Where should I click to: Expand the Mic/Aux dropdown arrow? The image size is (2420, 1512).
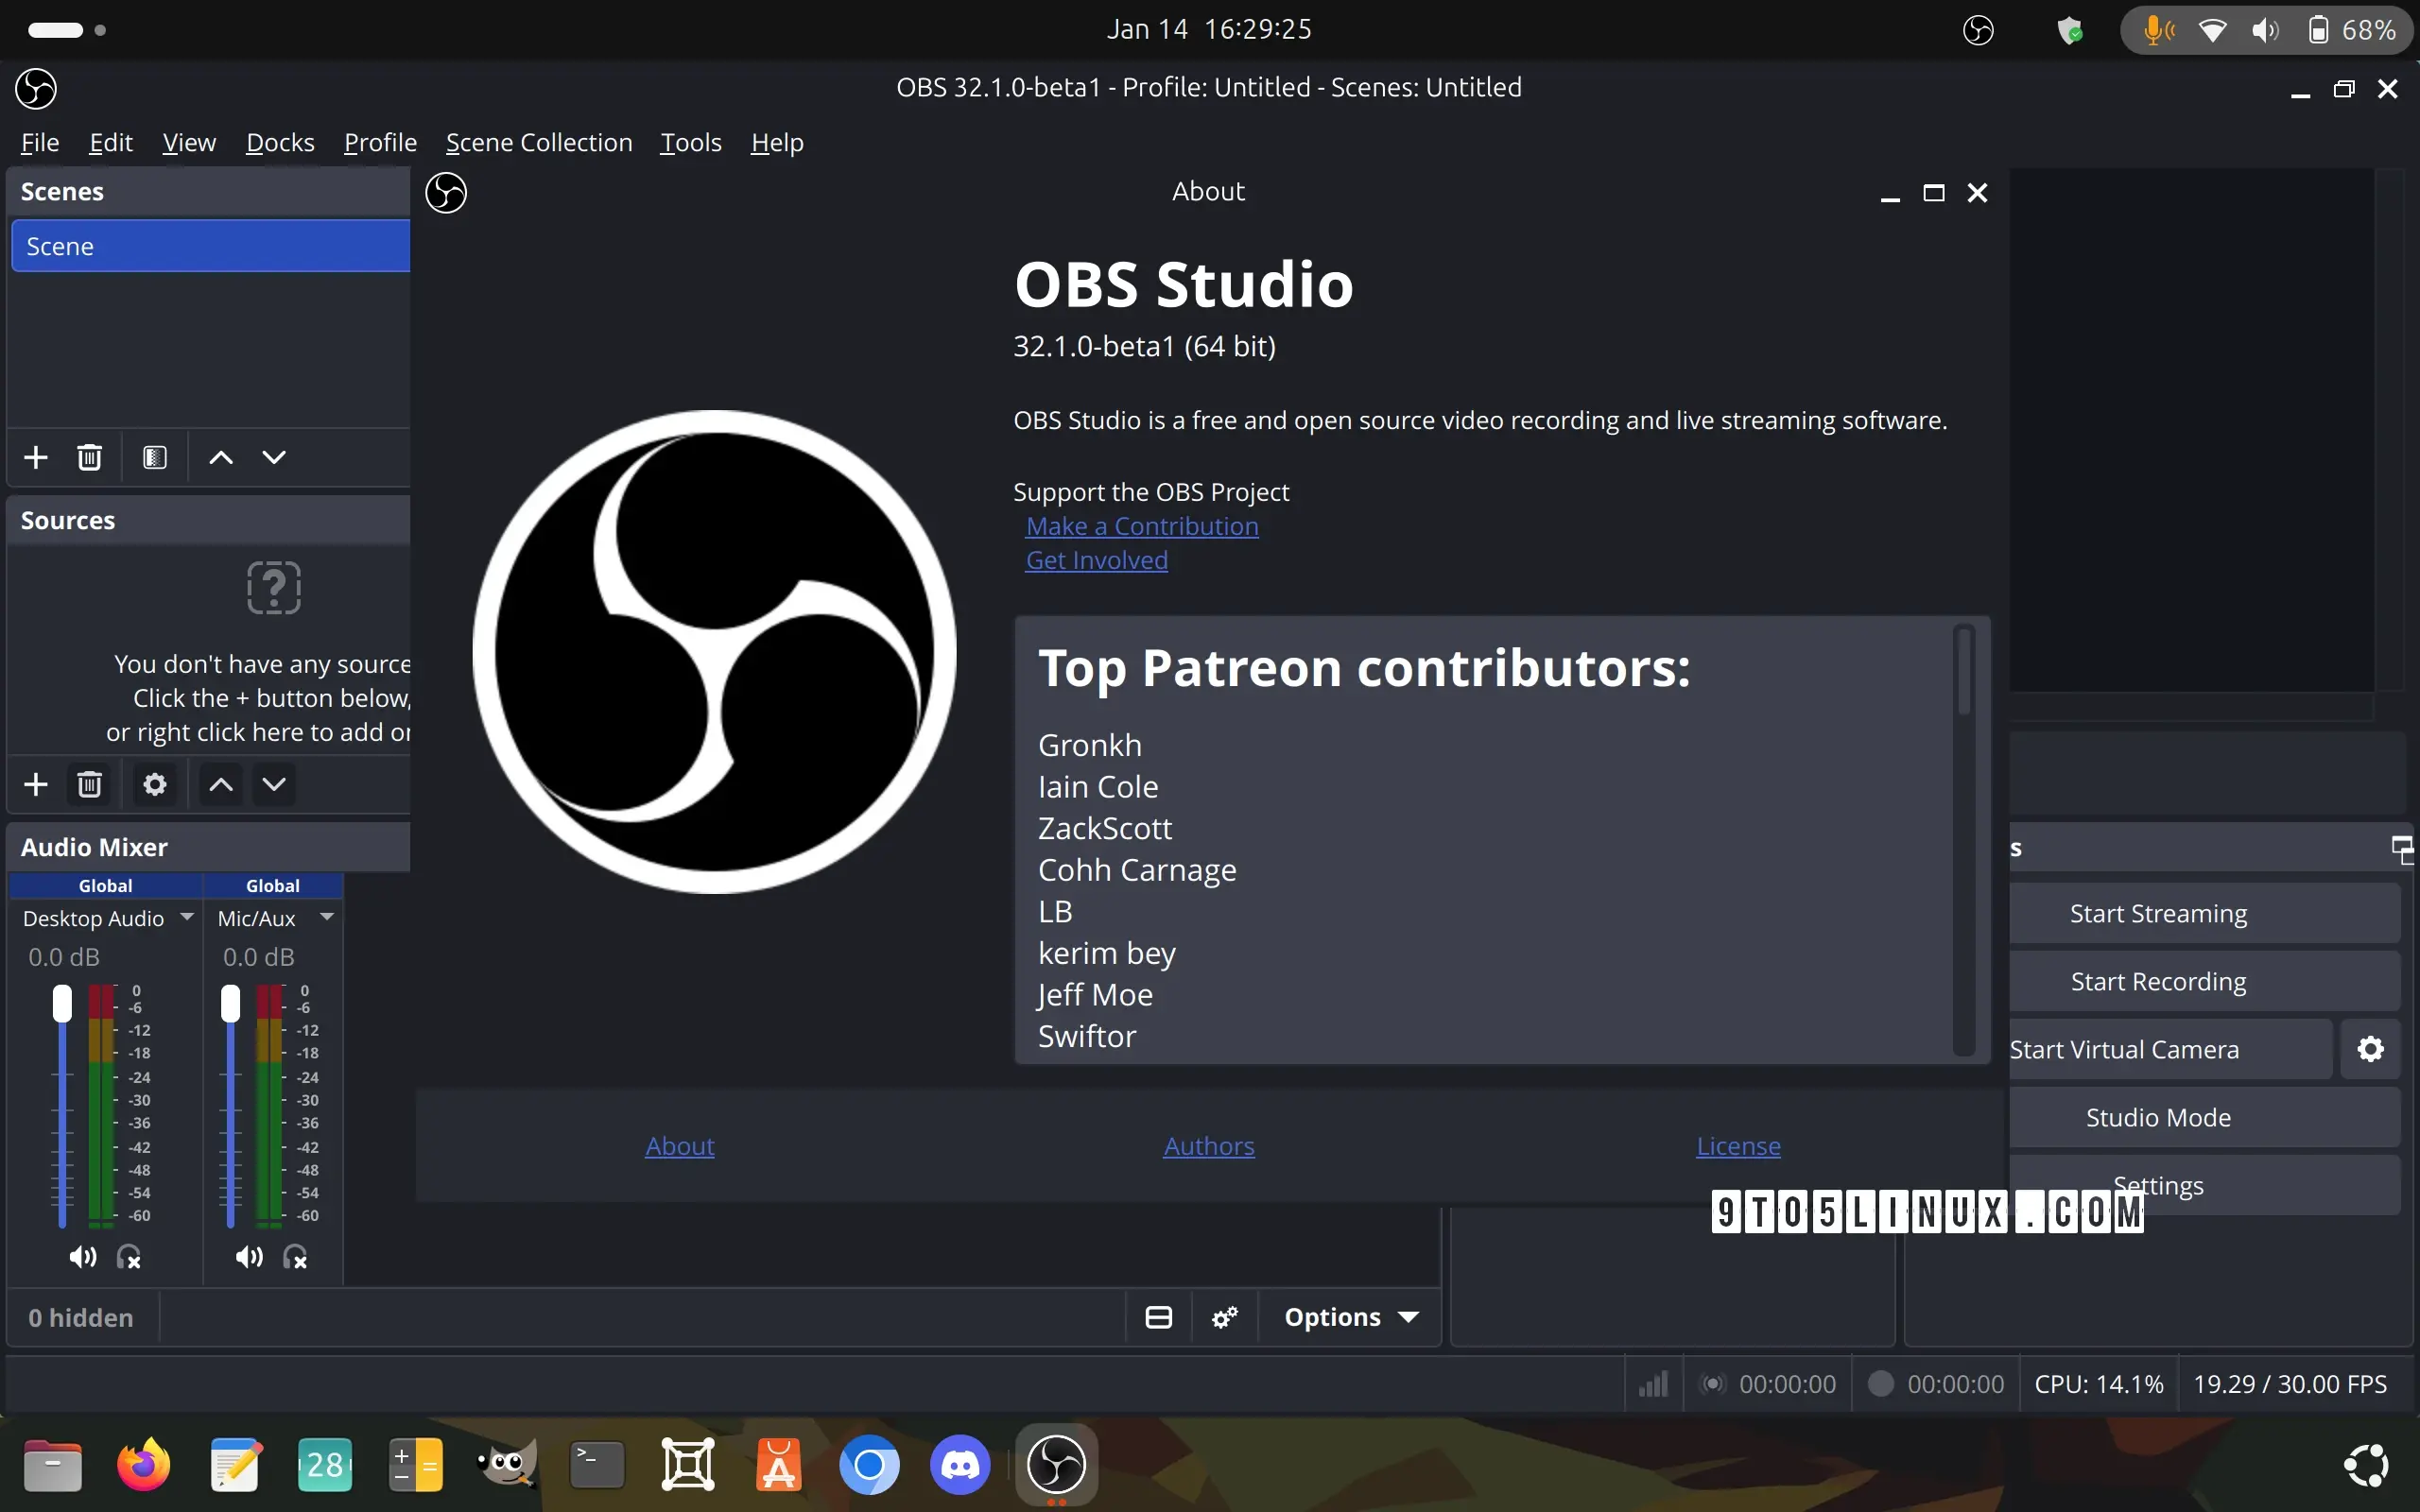click(327, 916)
